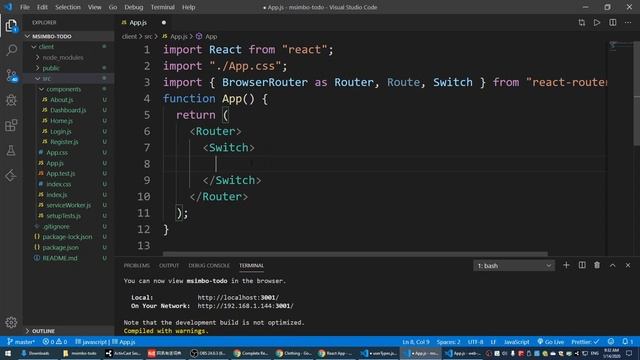This screenshot has width=640, height=360.
Task: Click the Open Changes compare icon in editor toolbar
Action: [x=582, y=23]
